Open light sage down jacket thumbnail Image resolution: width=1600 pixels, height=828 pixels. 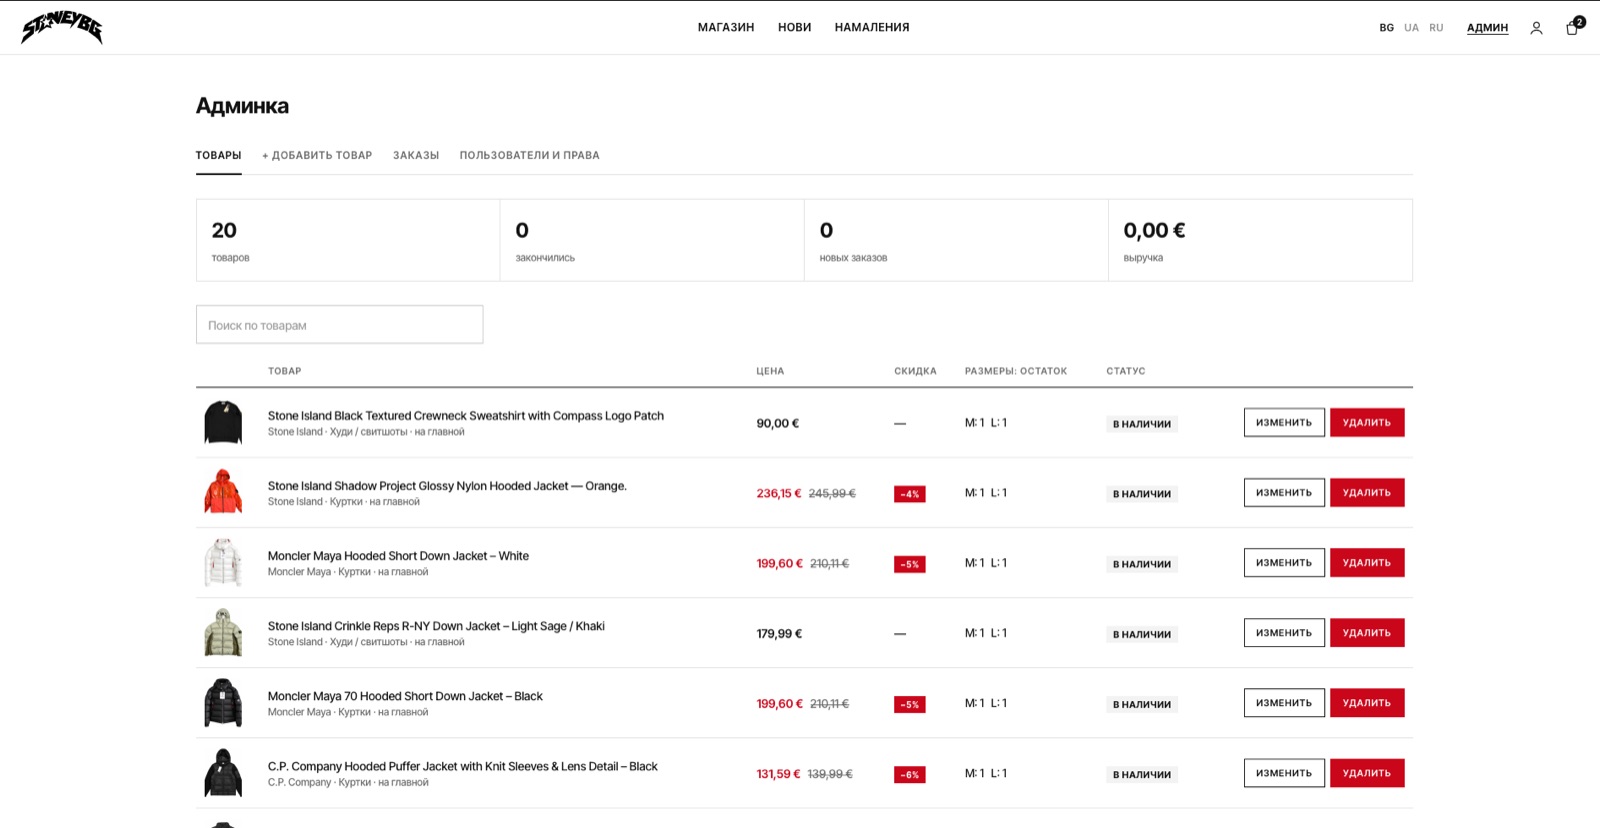[x=223, y=633]
